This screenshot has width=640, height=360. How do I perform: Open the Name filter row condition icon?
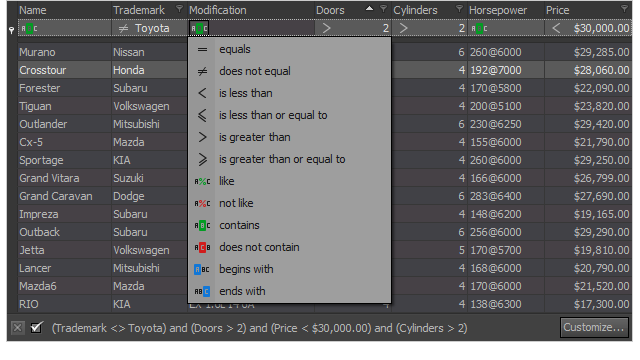point(29,29)
